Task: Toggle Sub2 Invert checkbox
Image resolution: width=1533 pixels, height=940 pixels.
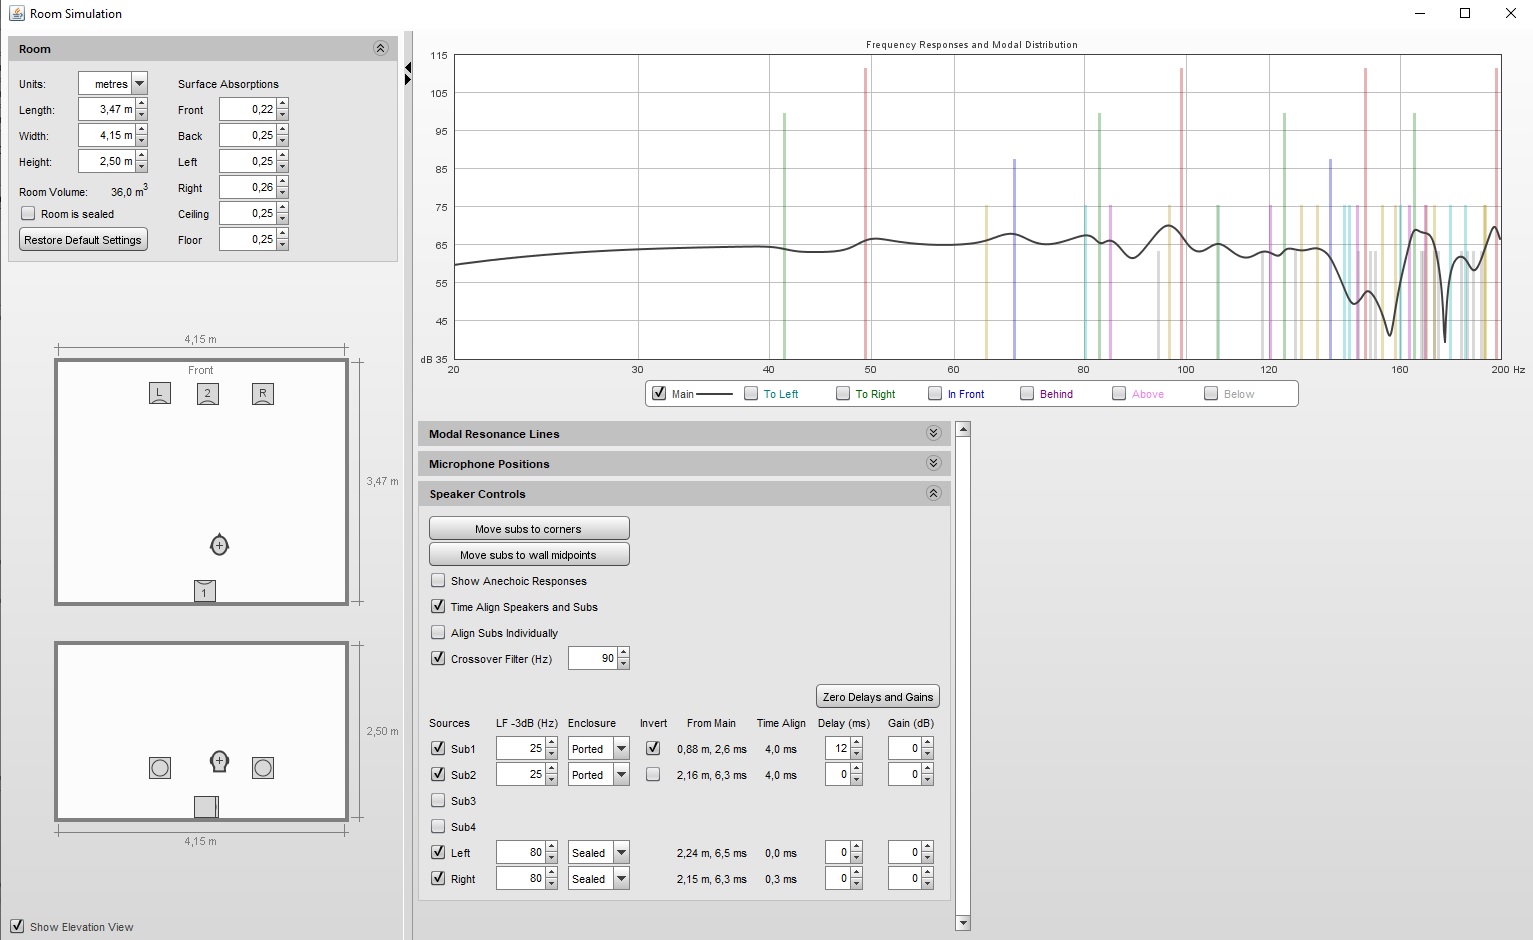Action: 653,774
